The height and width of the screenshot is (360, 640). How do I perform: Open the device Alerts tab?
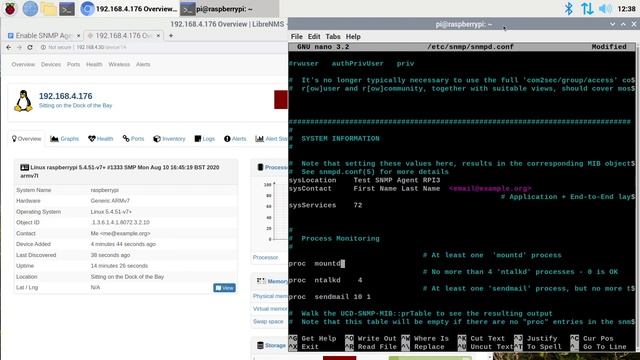coord(235,139)
